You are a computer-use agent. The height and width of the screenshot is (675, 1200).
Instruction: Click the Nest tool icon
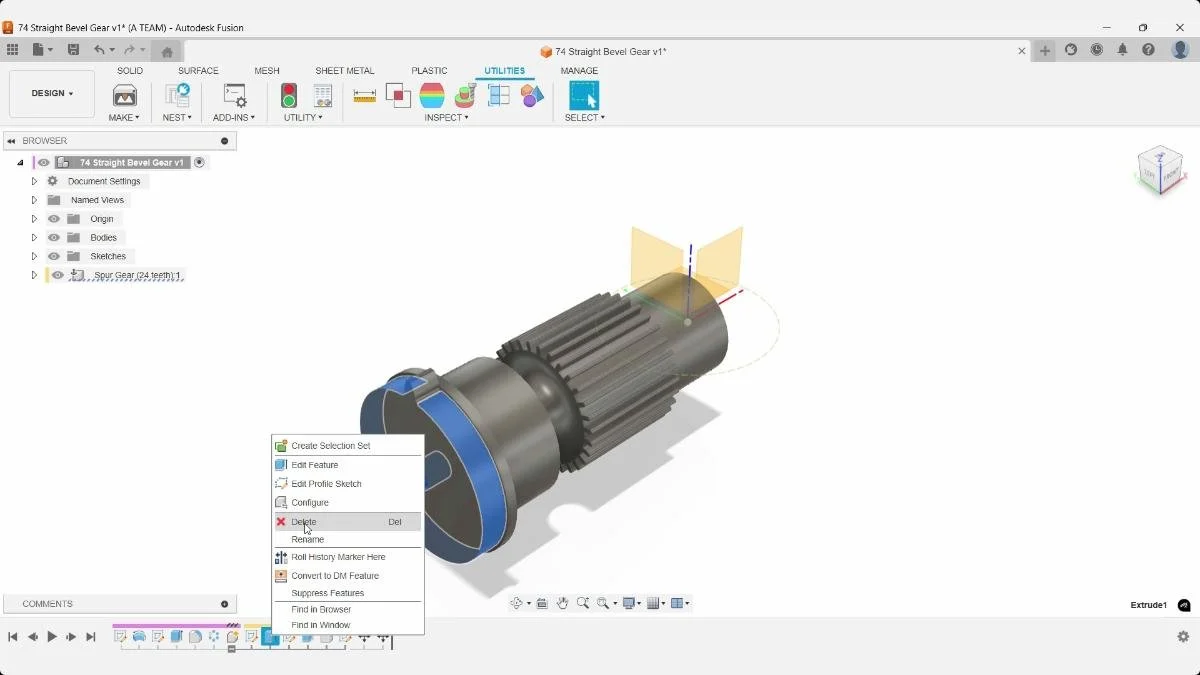177,96
